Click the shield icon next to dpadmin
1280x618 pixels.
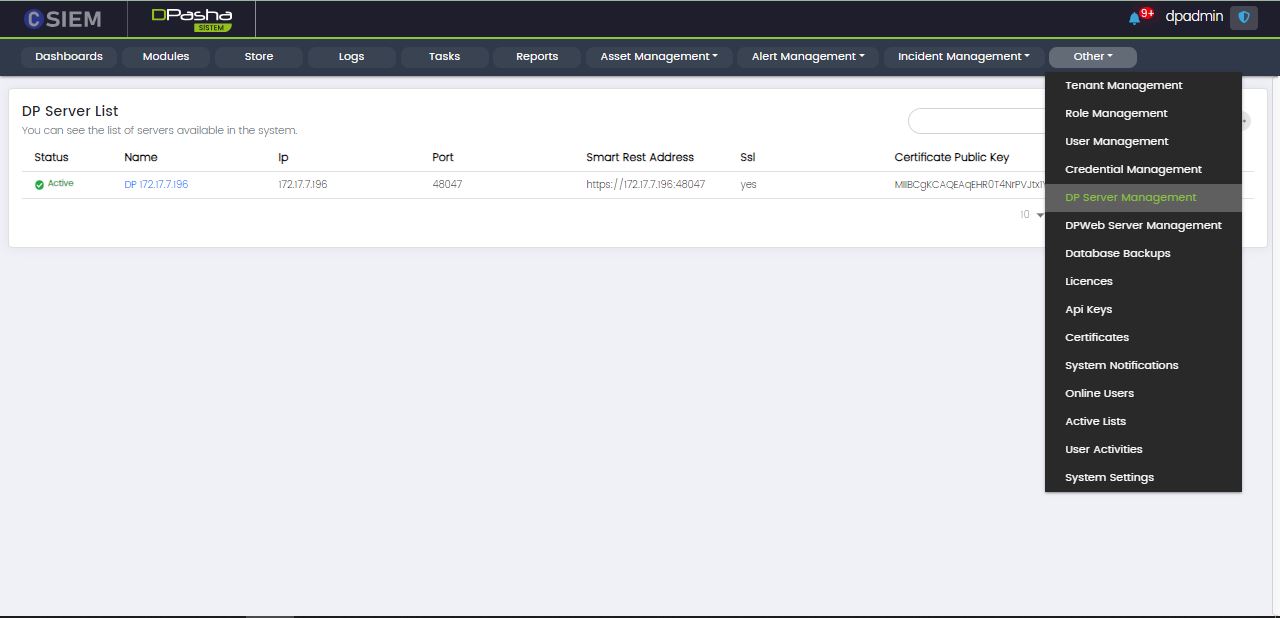coord(1243,17)
